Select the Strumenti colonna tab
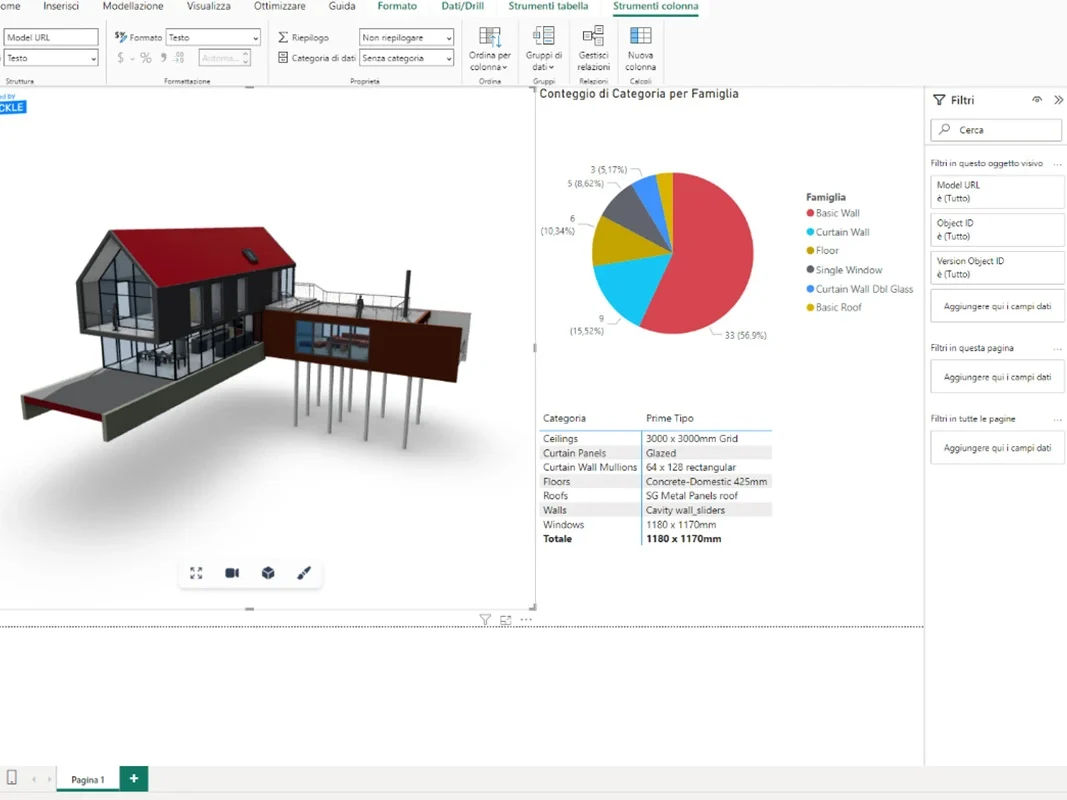 655,6
